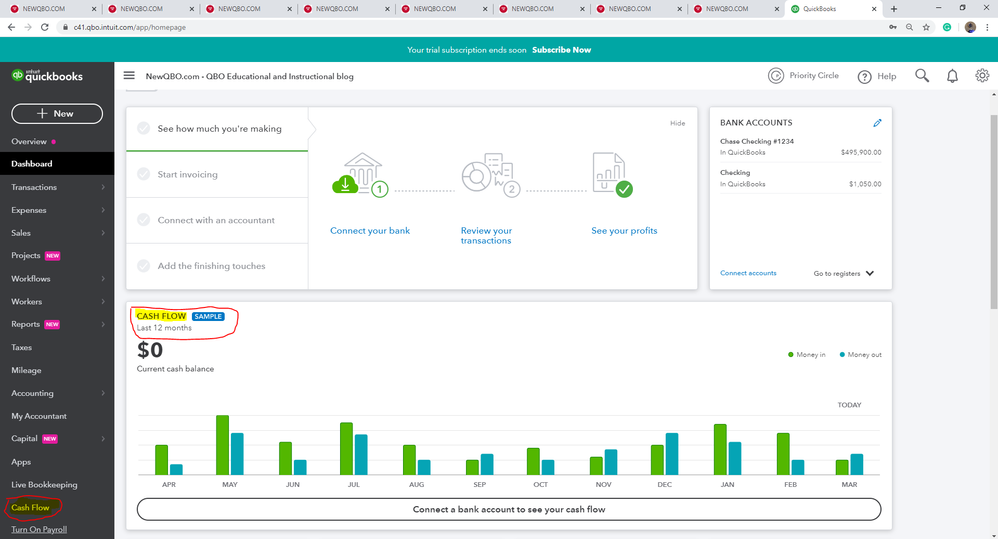Click the Money in legend dot
Screen dimensions: 998x539
791,354
